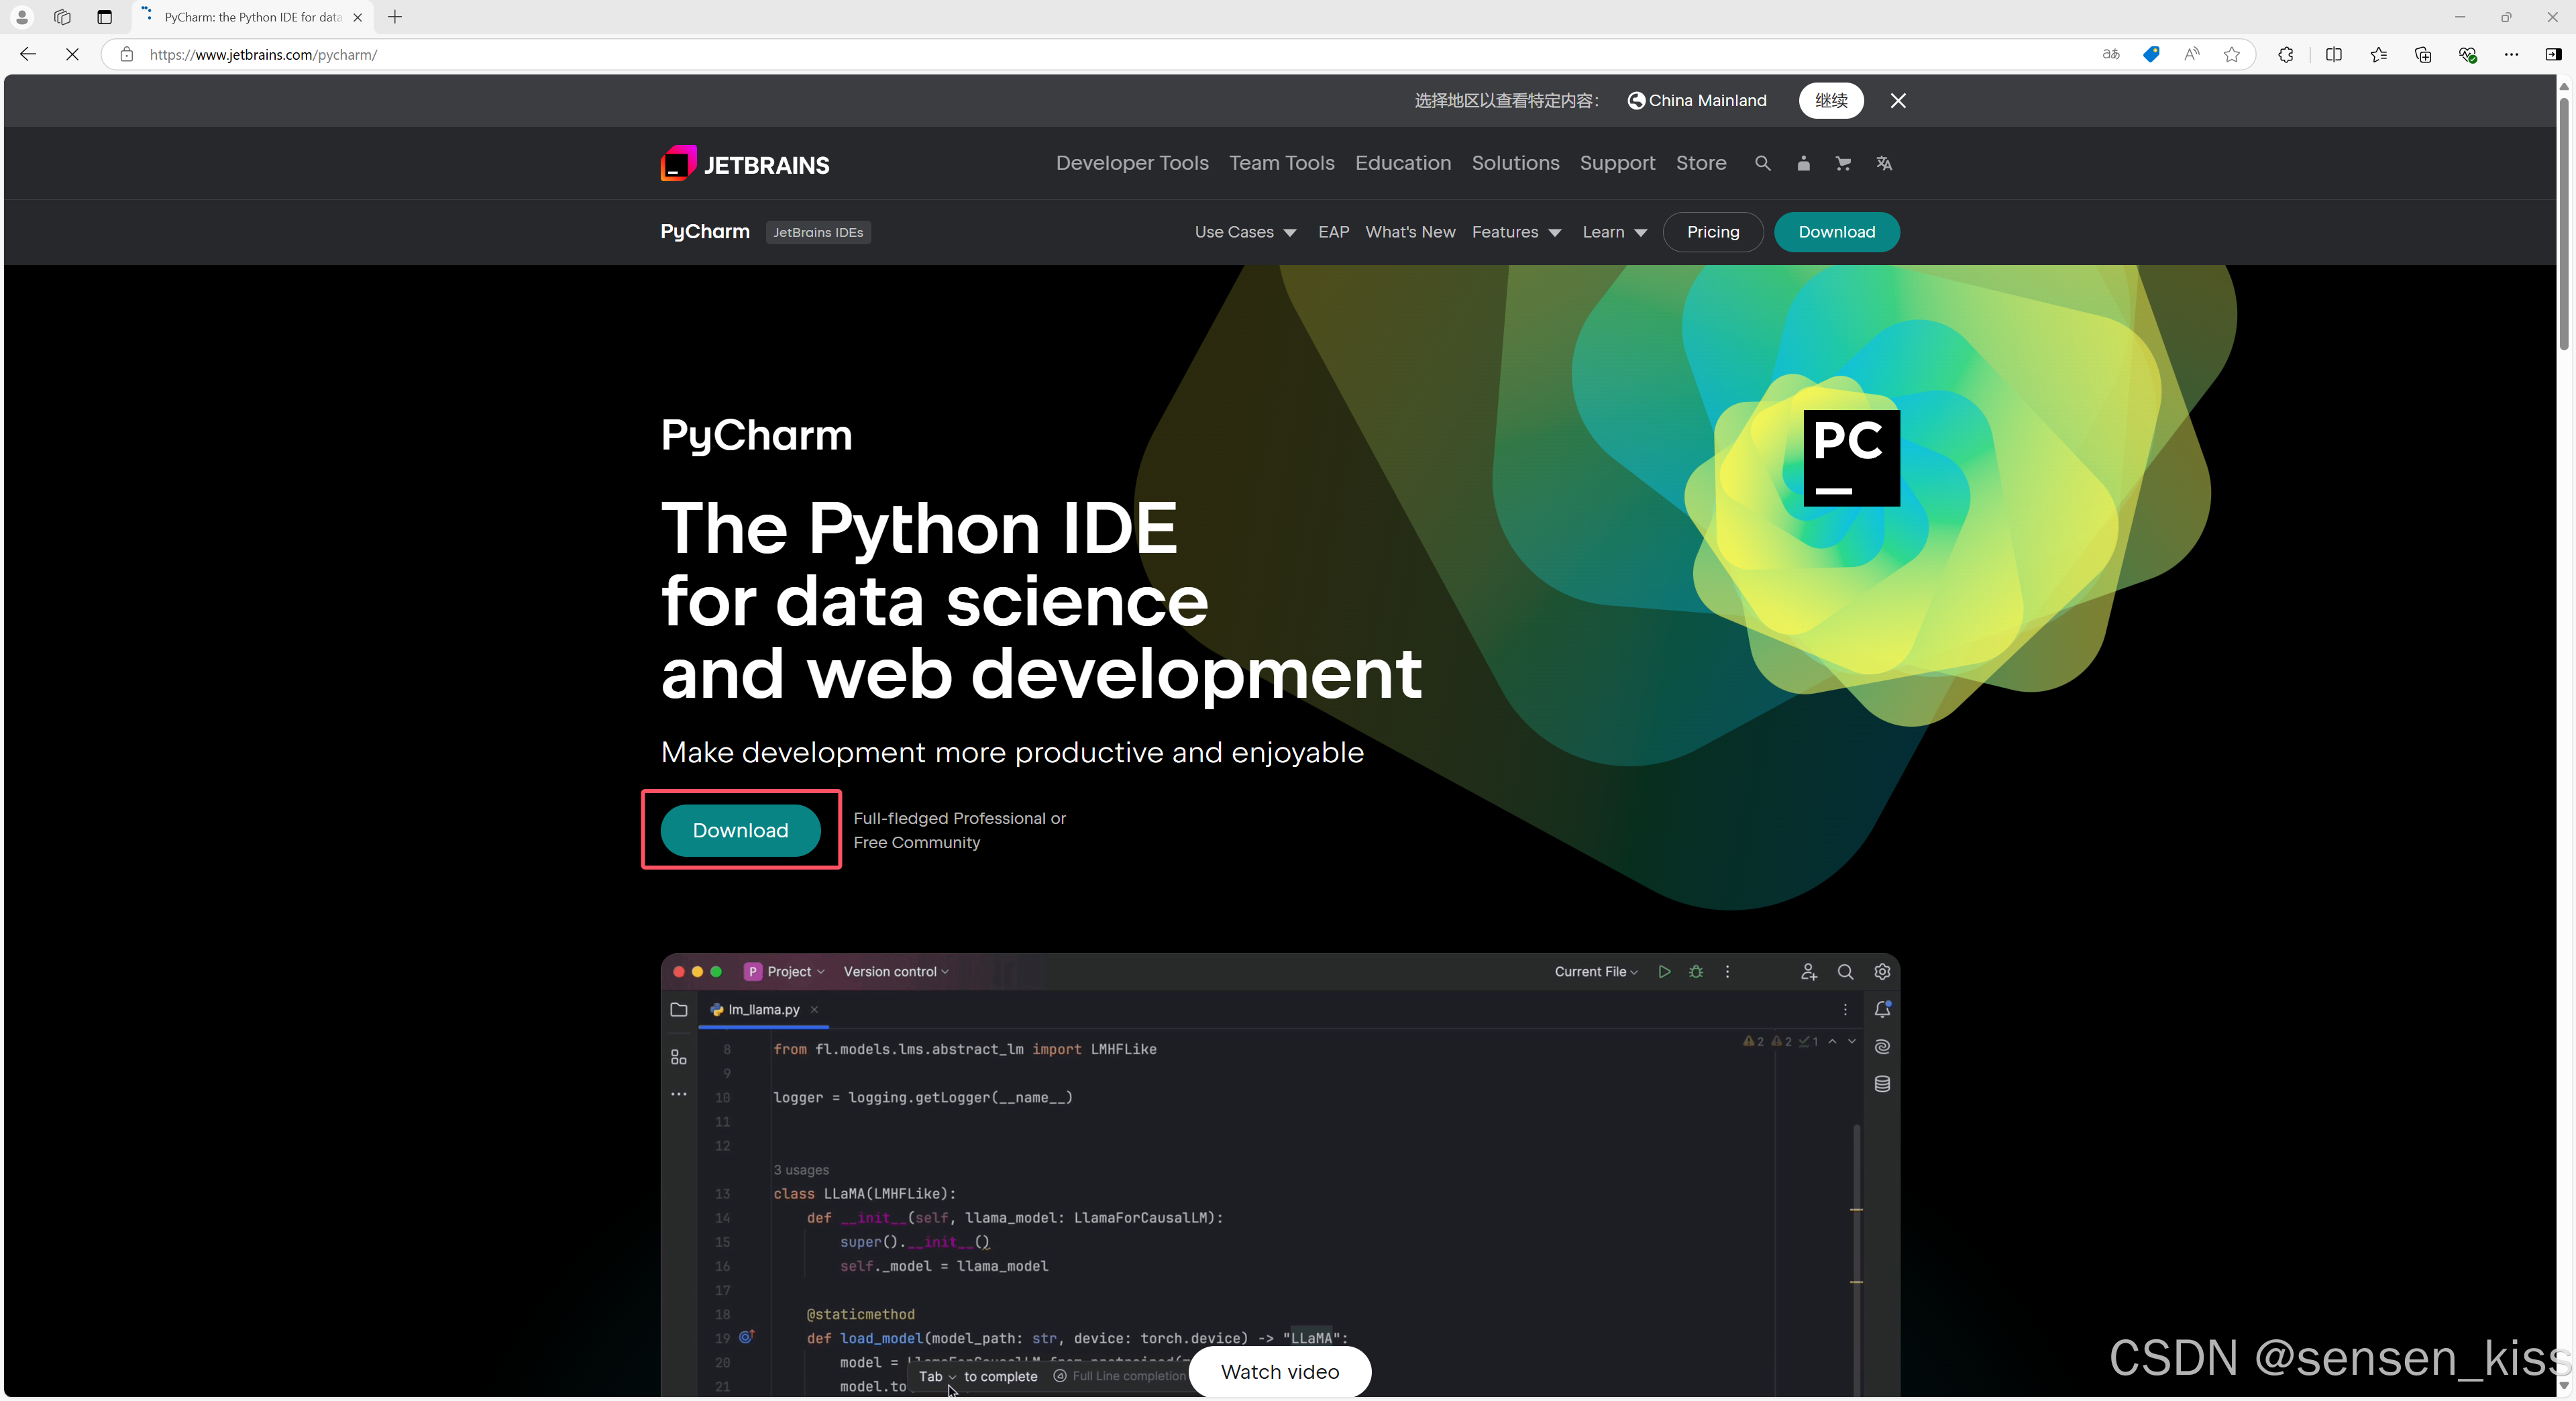Add page to favorites star icon

(2231, 54)
